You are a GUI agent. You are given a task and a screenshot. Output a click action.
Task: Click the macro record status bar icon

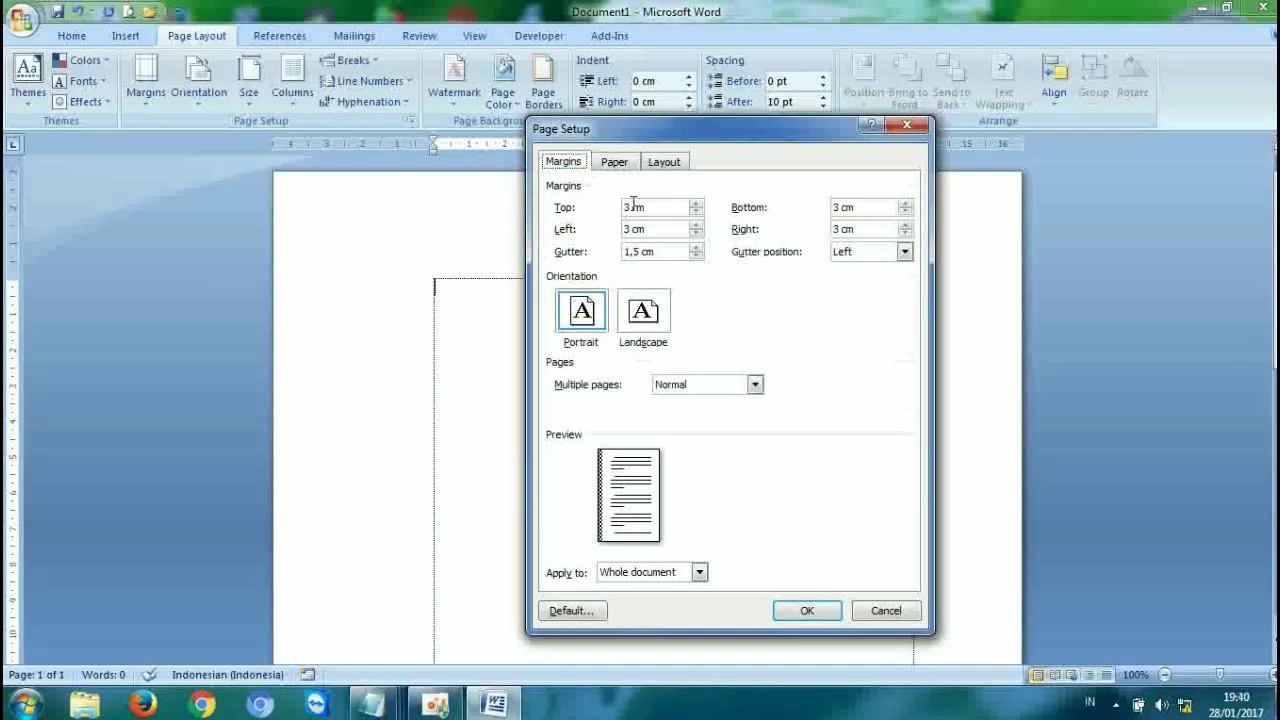coord(308,675)
